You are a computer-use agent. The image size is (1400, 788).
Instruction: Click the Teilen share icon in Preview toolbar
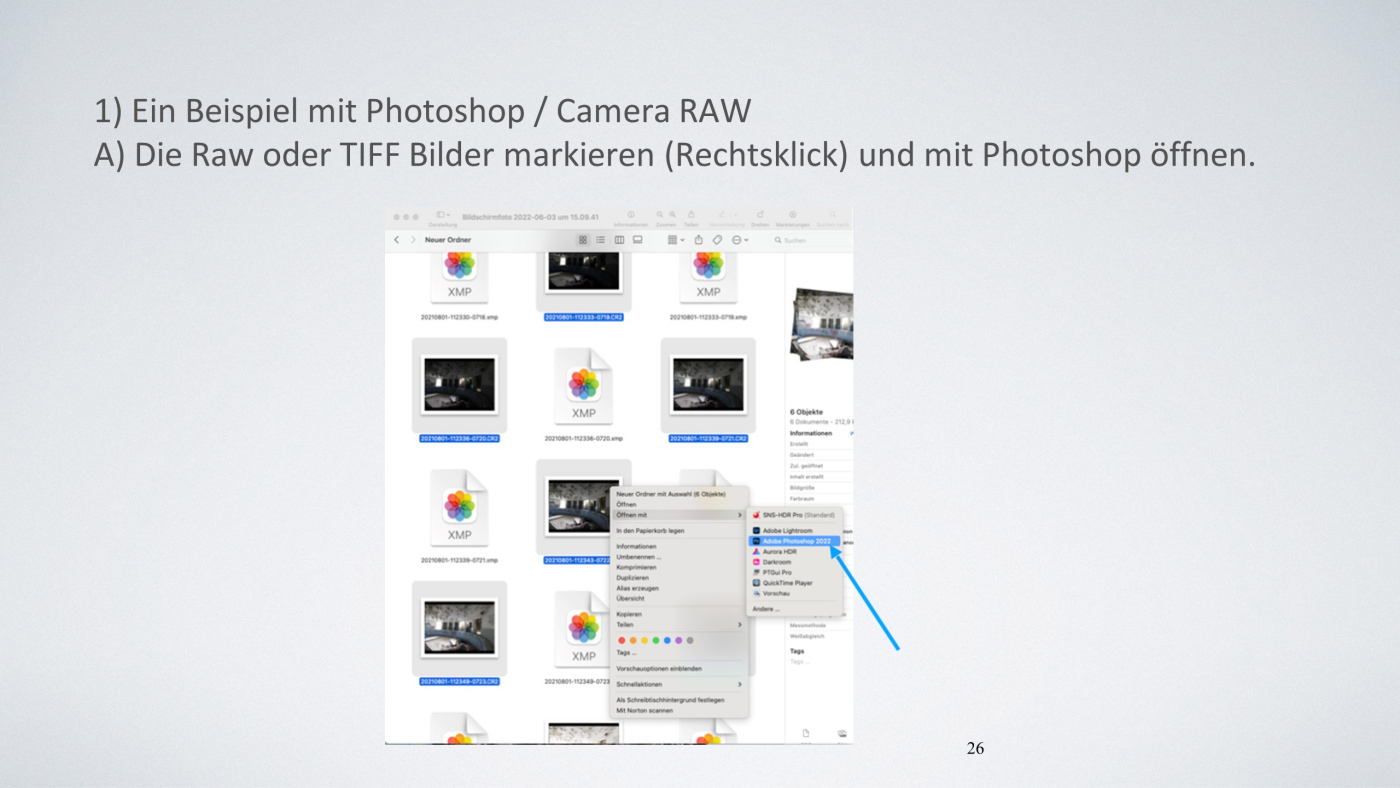pos(691,214)
